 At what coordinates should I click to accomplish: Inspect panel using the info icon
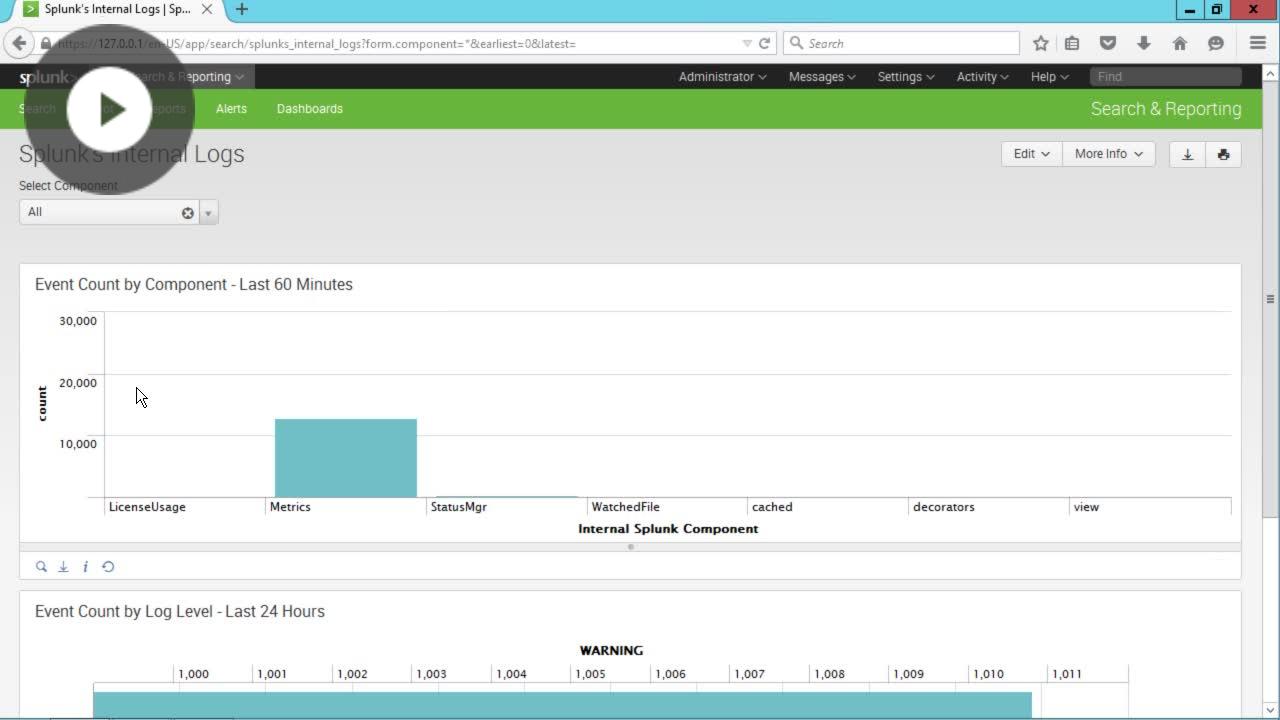(x=85, y=566)
